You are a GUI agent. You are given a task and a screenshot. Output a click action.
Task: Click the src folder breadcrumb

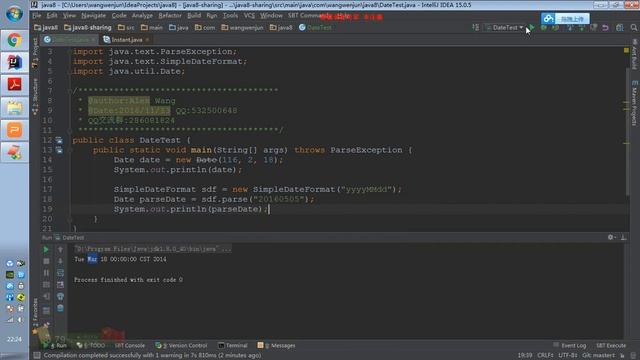tap(126, 28)
